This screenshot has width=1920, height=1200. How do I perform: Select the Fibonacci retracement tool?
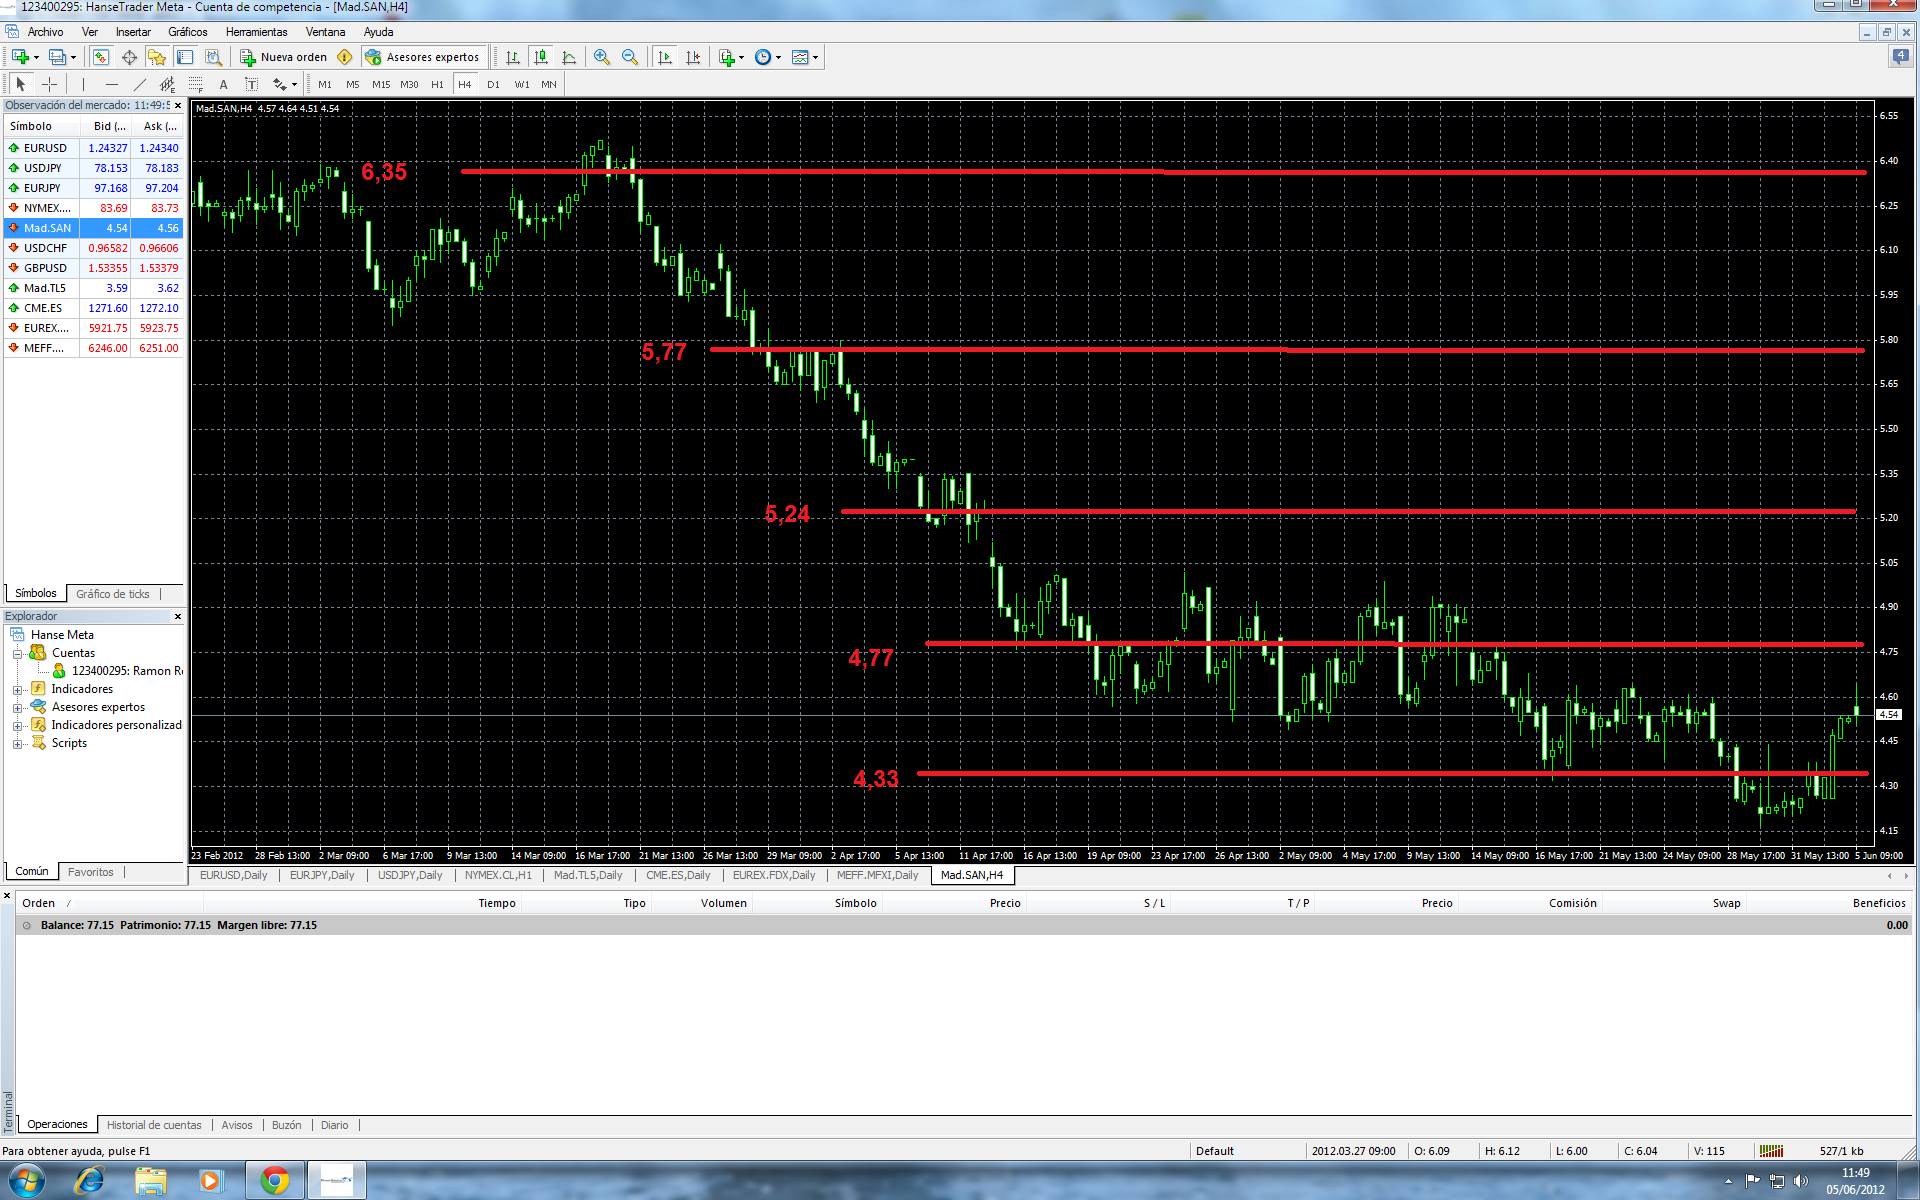pyautogui.click(x=196, y=84)
